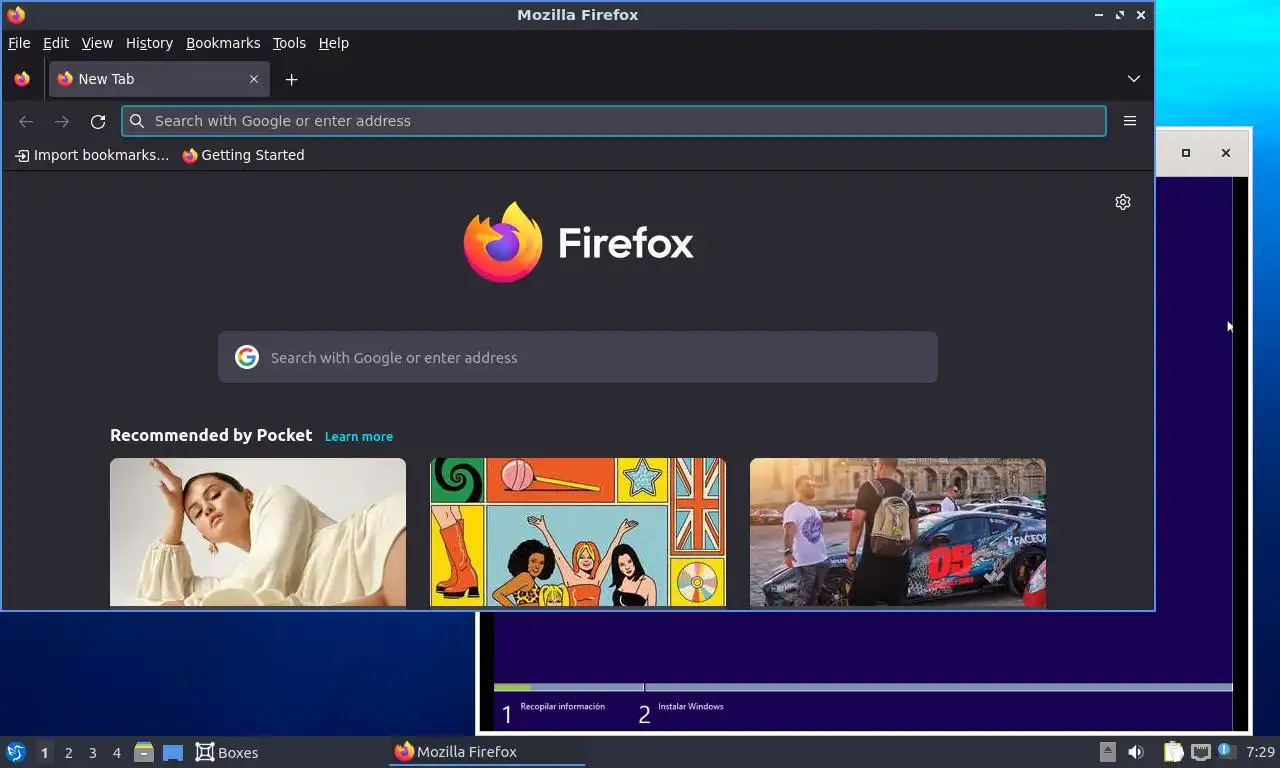
Task: Click Import bookmarks in bookmarks toolbar
Action: [x=91, y=155]
